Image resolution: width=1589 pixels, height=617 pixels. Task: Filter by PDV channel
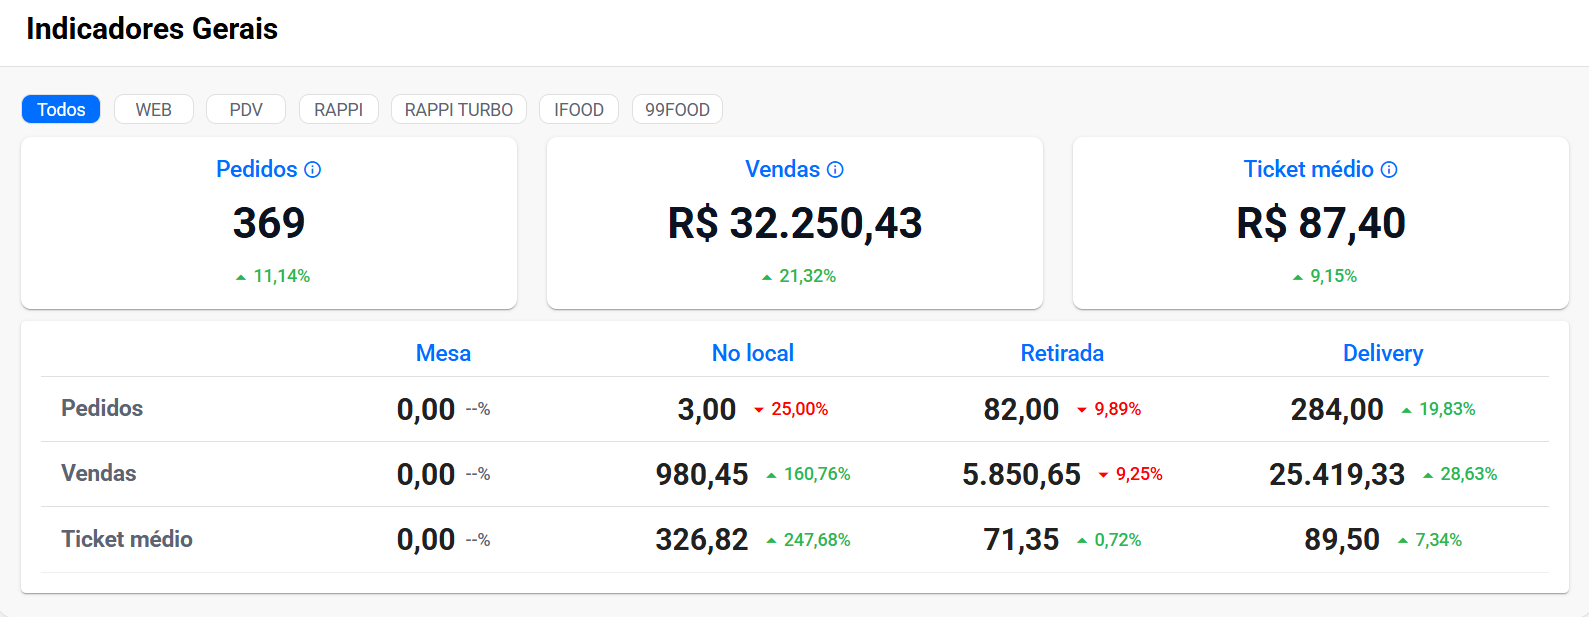(x=246, y=109)
